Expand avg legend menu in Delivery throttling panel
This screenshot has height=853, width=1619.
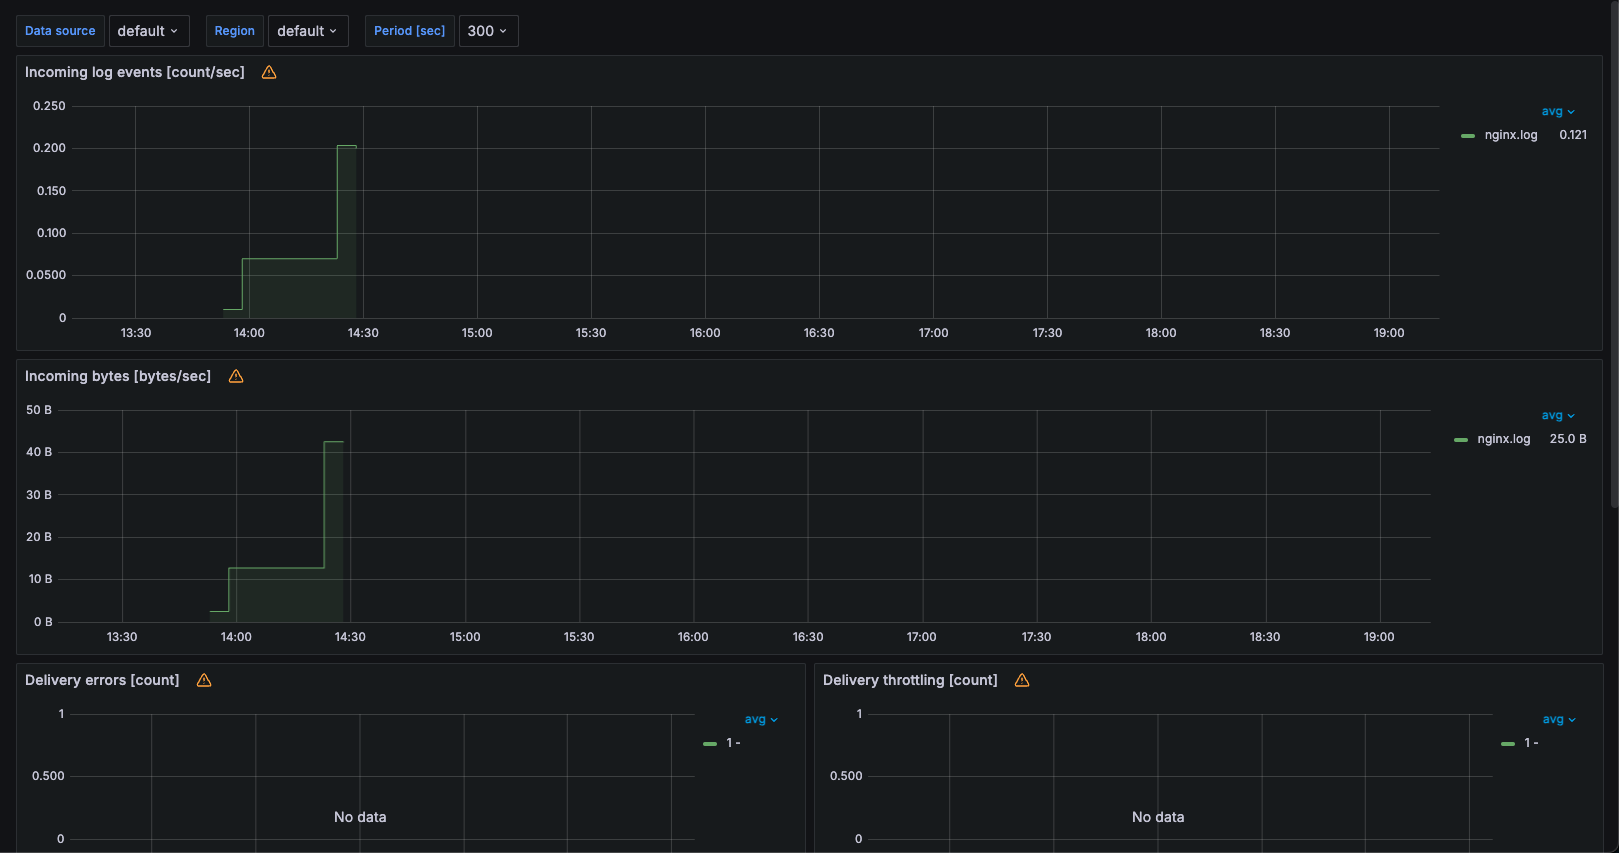(1559, 719)
